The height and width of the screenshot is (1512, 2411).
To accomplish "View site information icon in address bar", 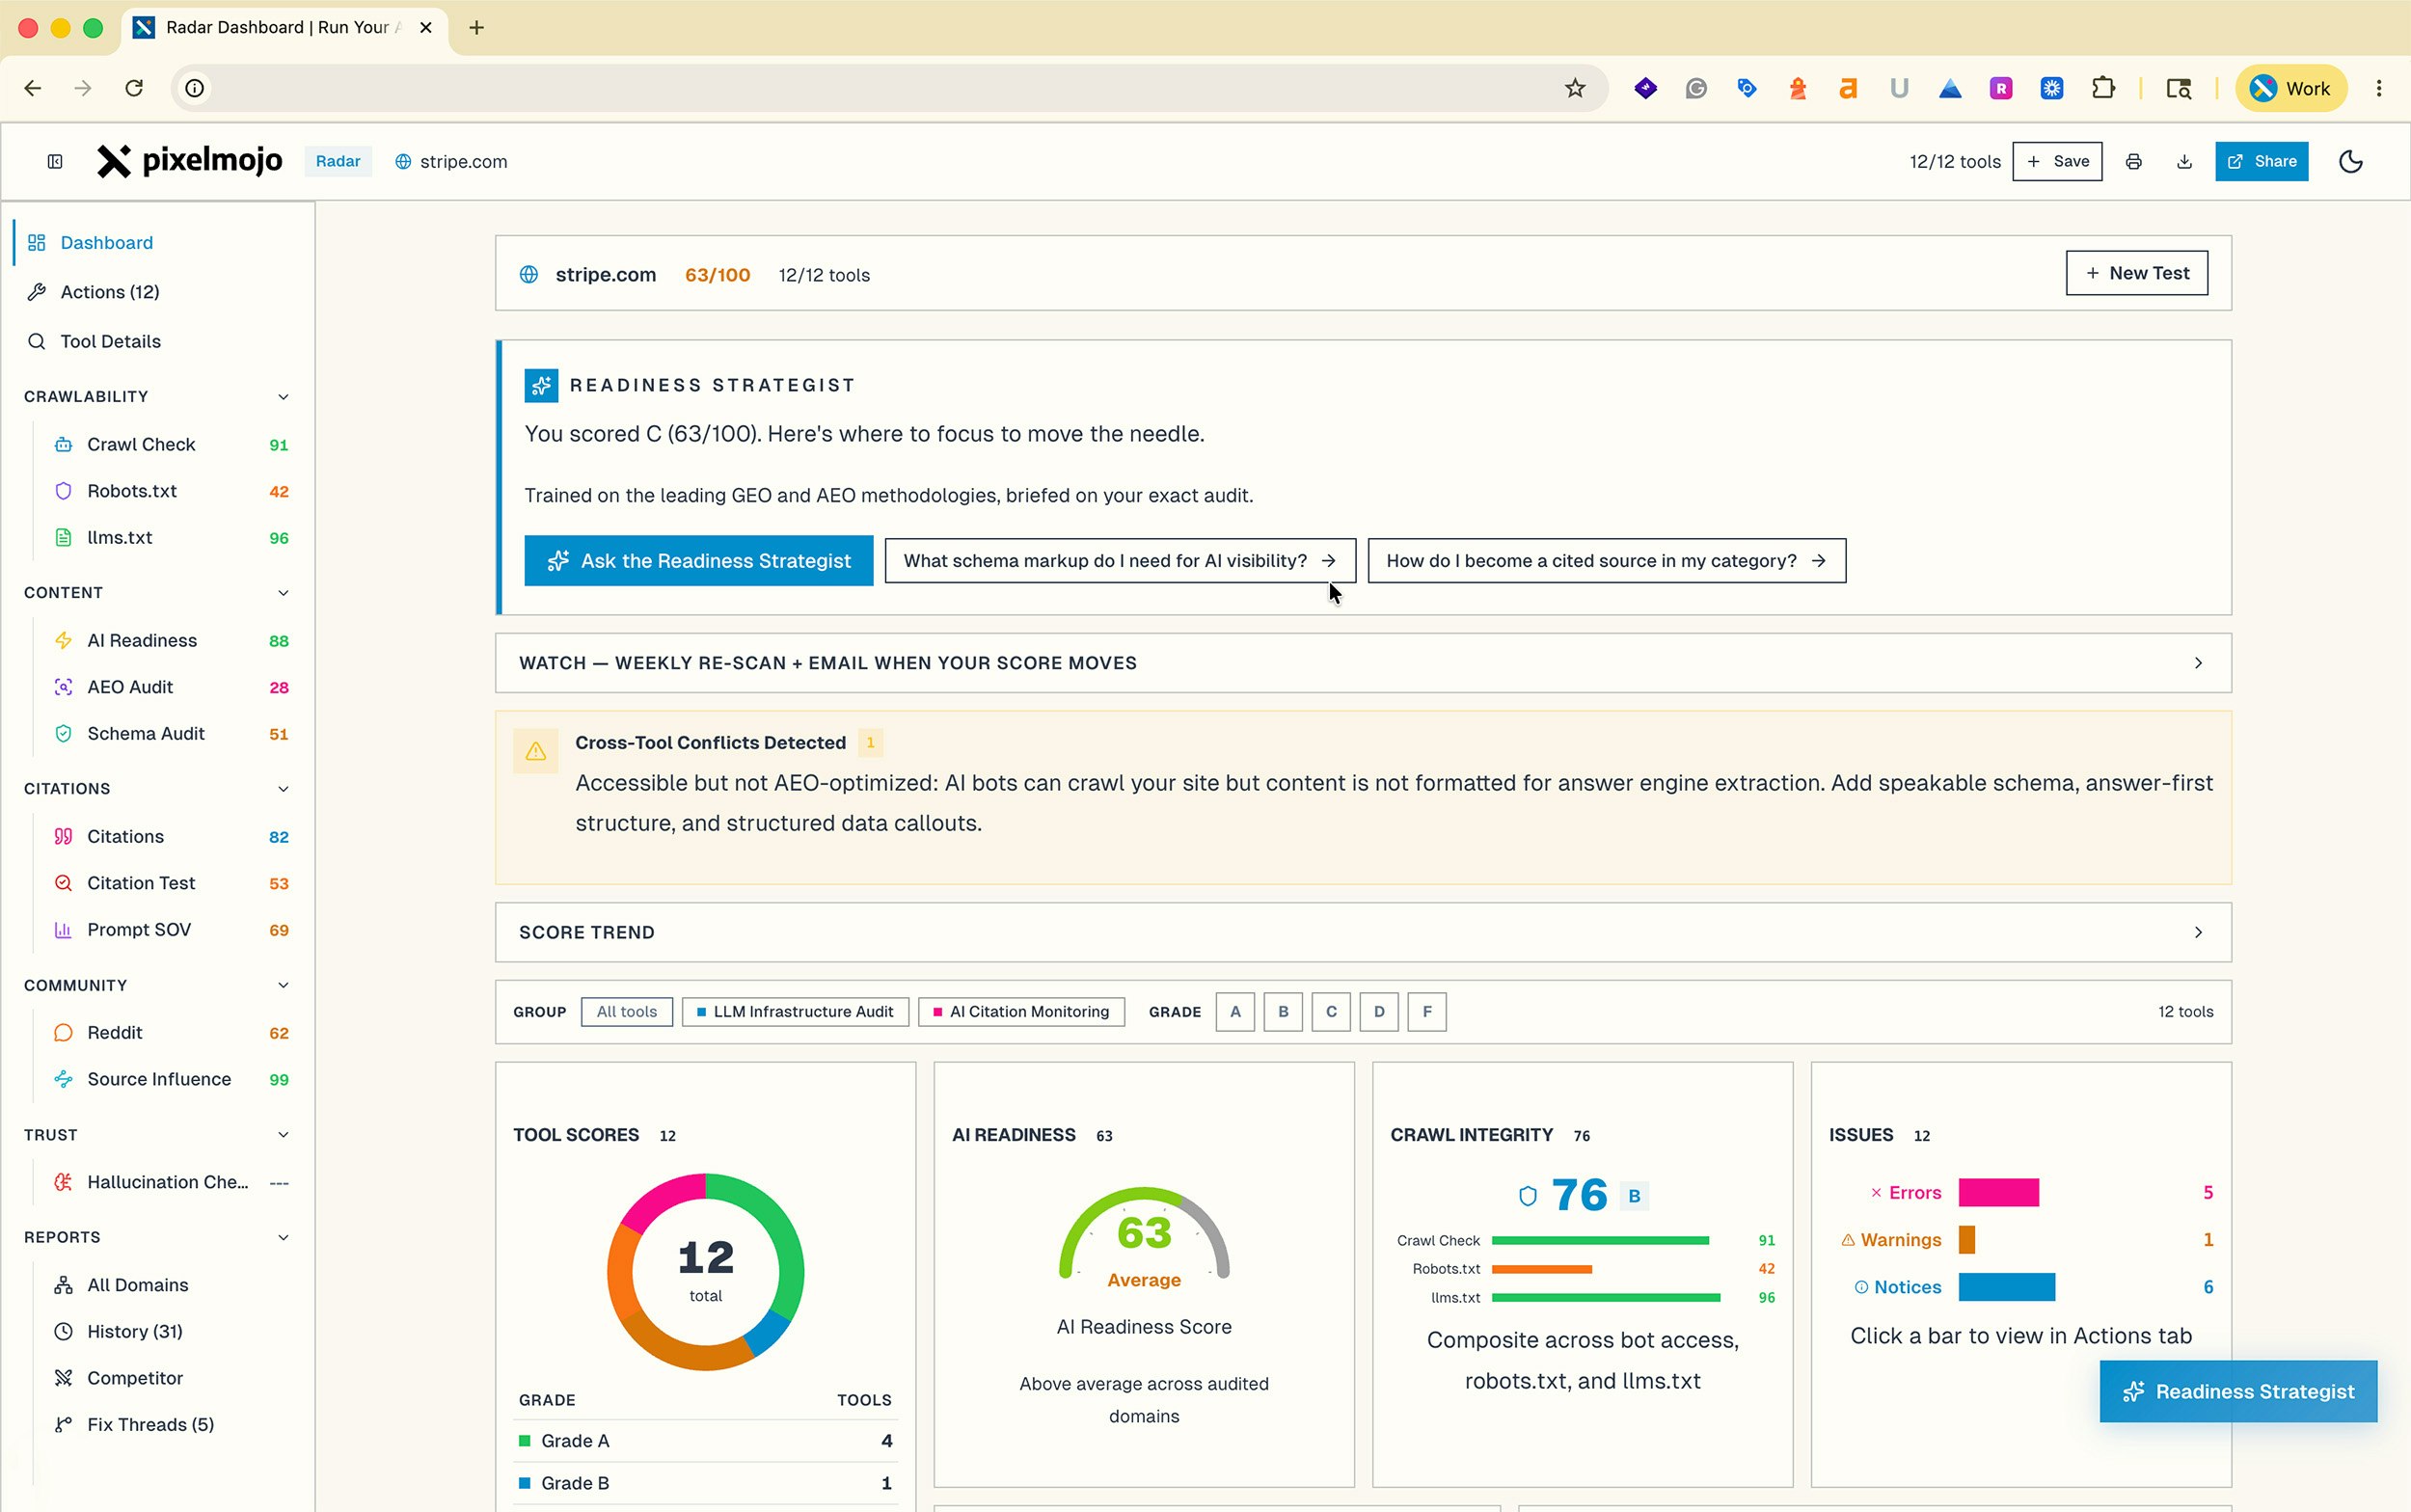I will [x=195, y=88].
